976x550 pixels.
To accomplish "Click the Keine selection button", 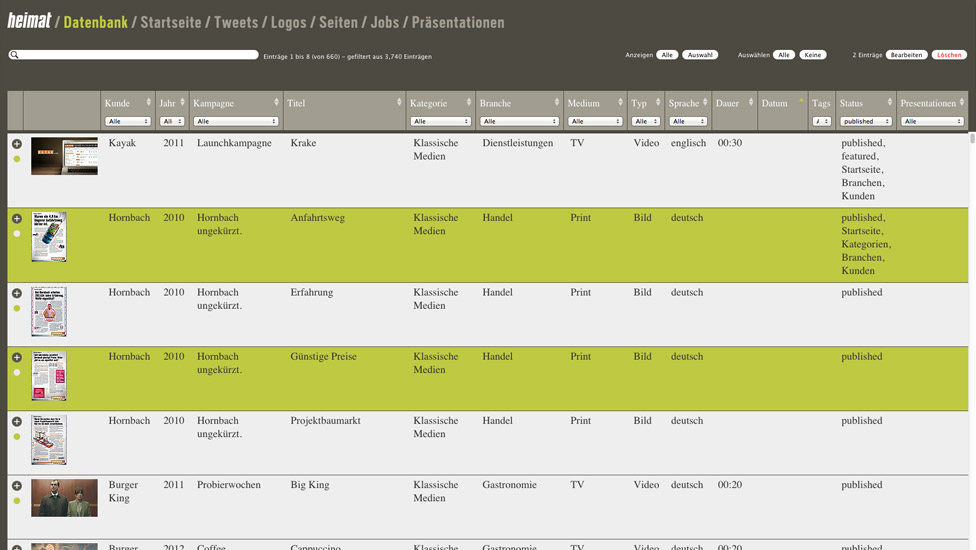I will [813, 55].
